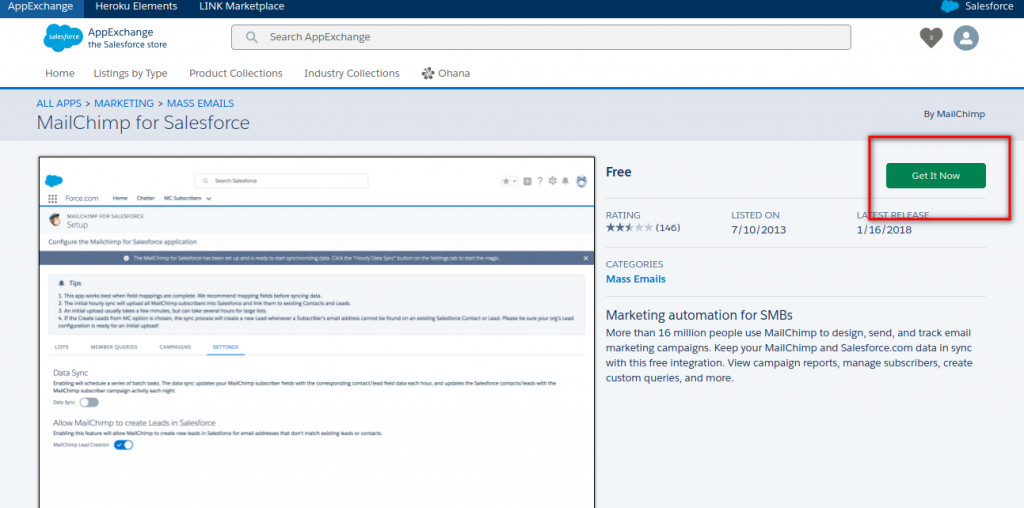Click the Force.com label in the preview
Viewport: 1024px width, 508px height.
click(82, 198)
